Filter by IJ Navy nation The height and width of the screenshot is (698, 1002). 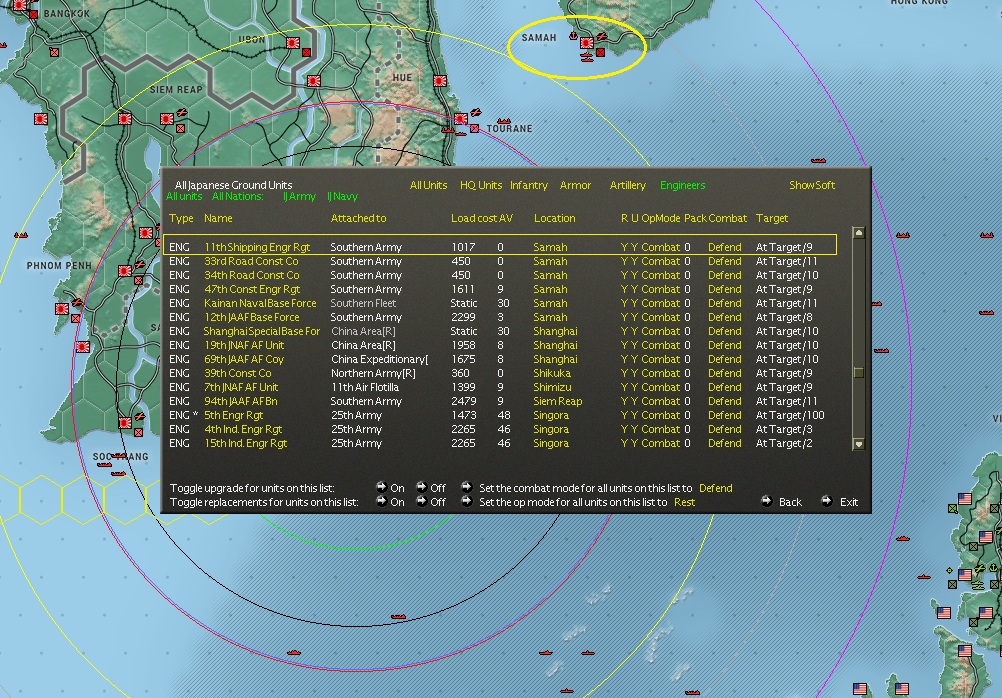pyautogui.click(x=343, y=196)
